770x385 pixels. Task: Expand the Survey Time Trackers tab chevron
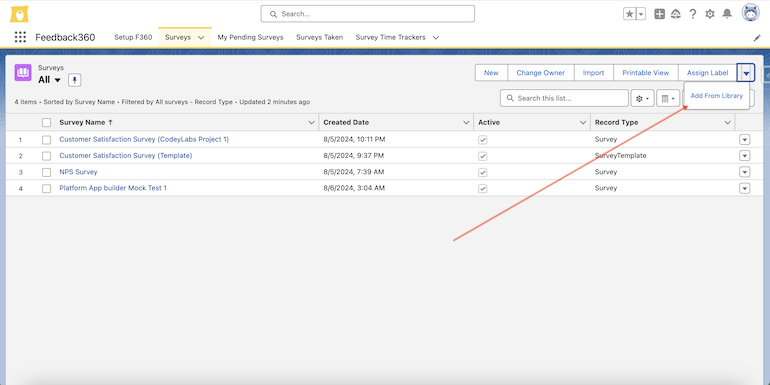click(436, 37)
